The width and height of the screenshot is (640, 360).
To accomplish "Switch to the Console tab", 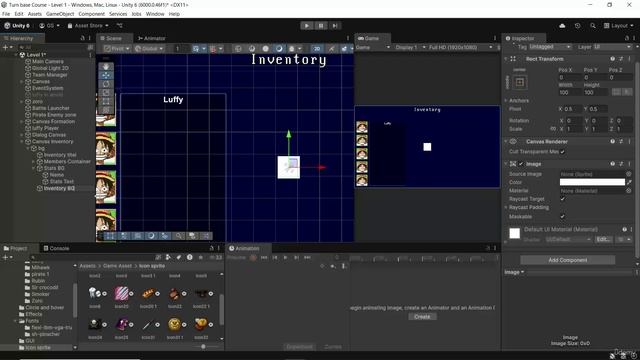I will 56,248.
